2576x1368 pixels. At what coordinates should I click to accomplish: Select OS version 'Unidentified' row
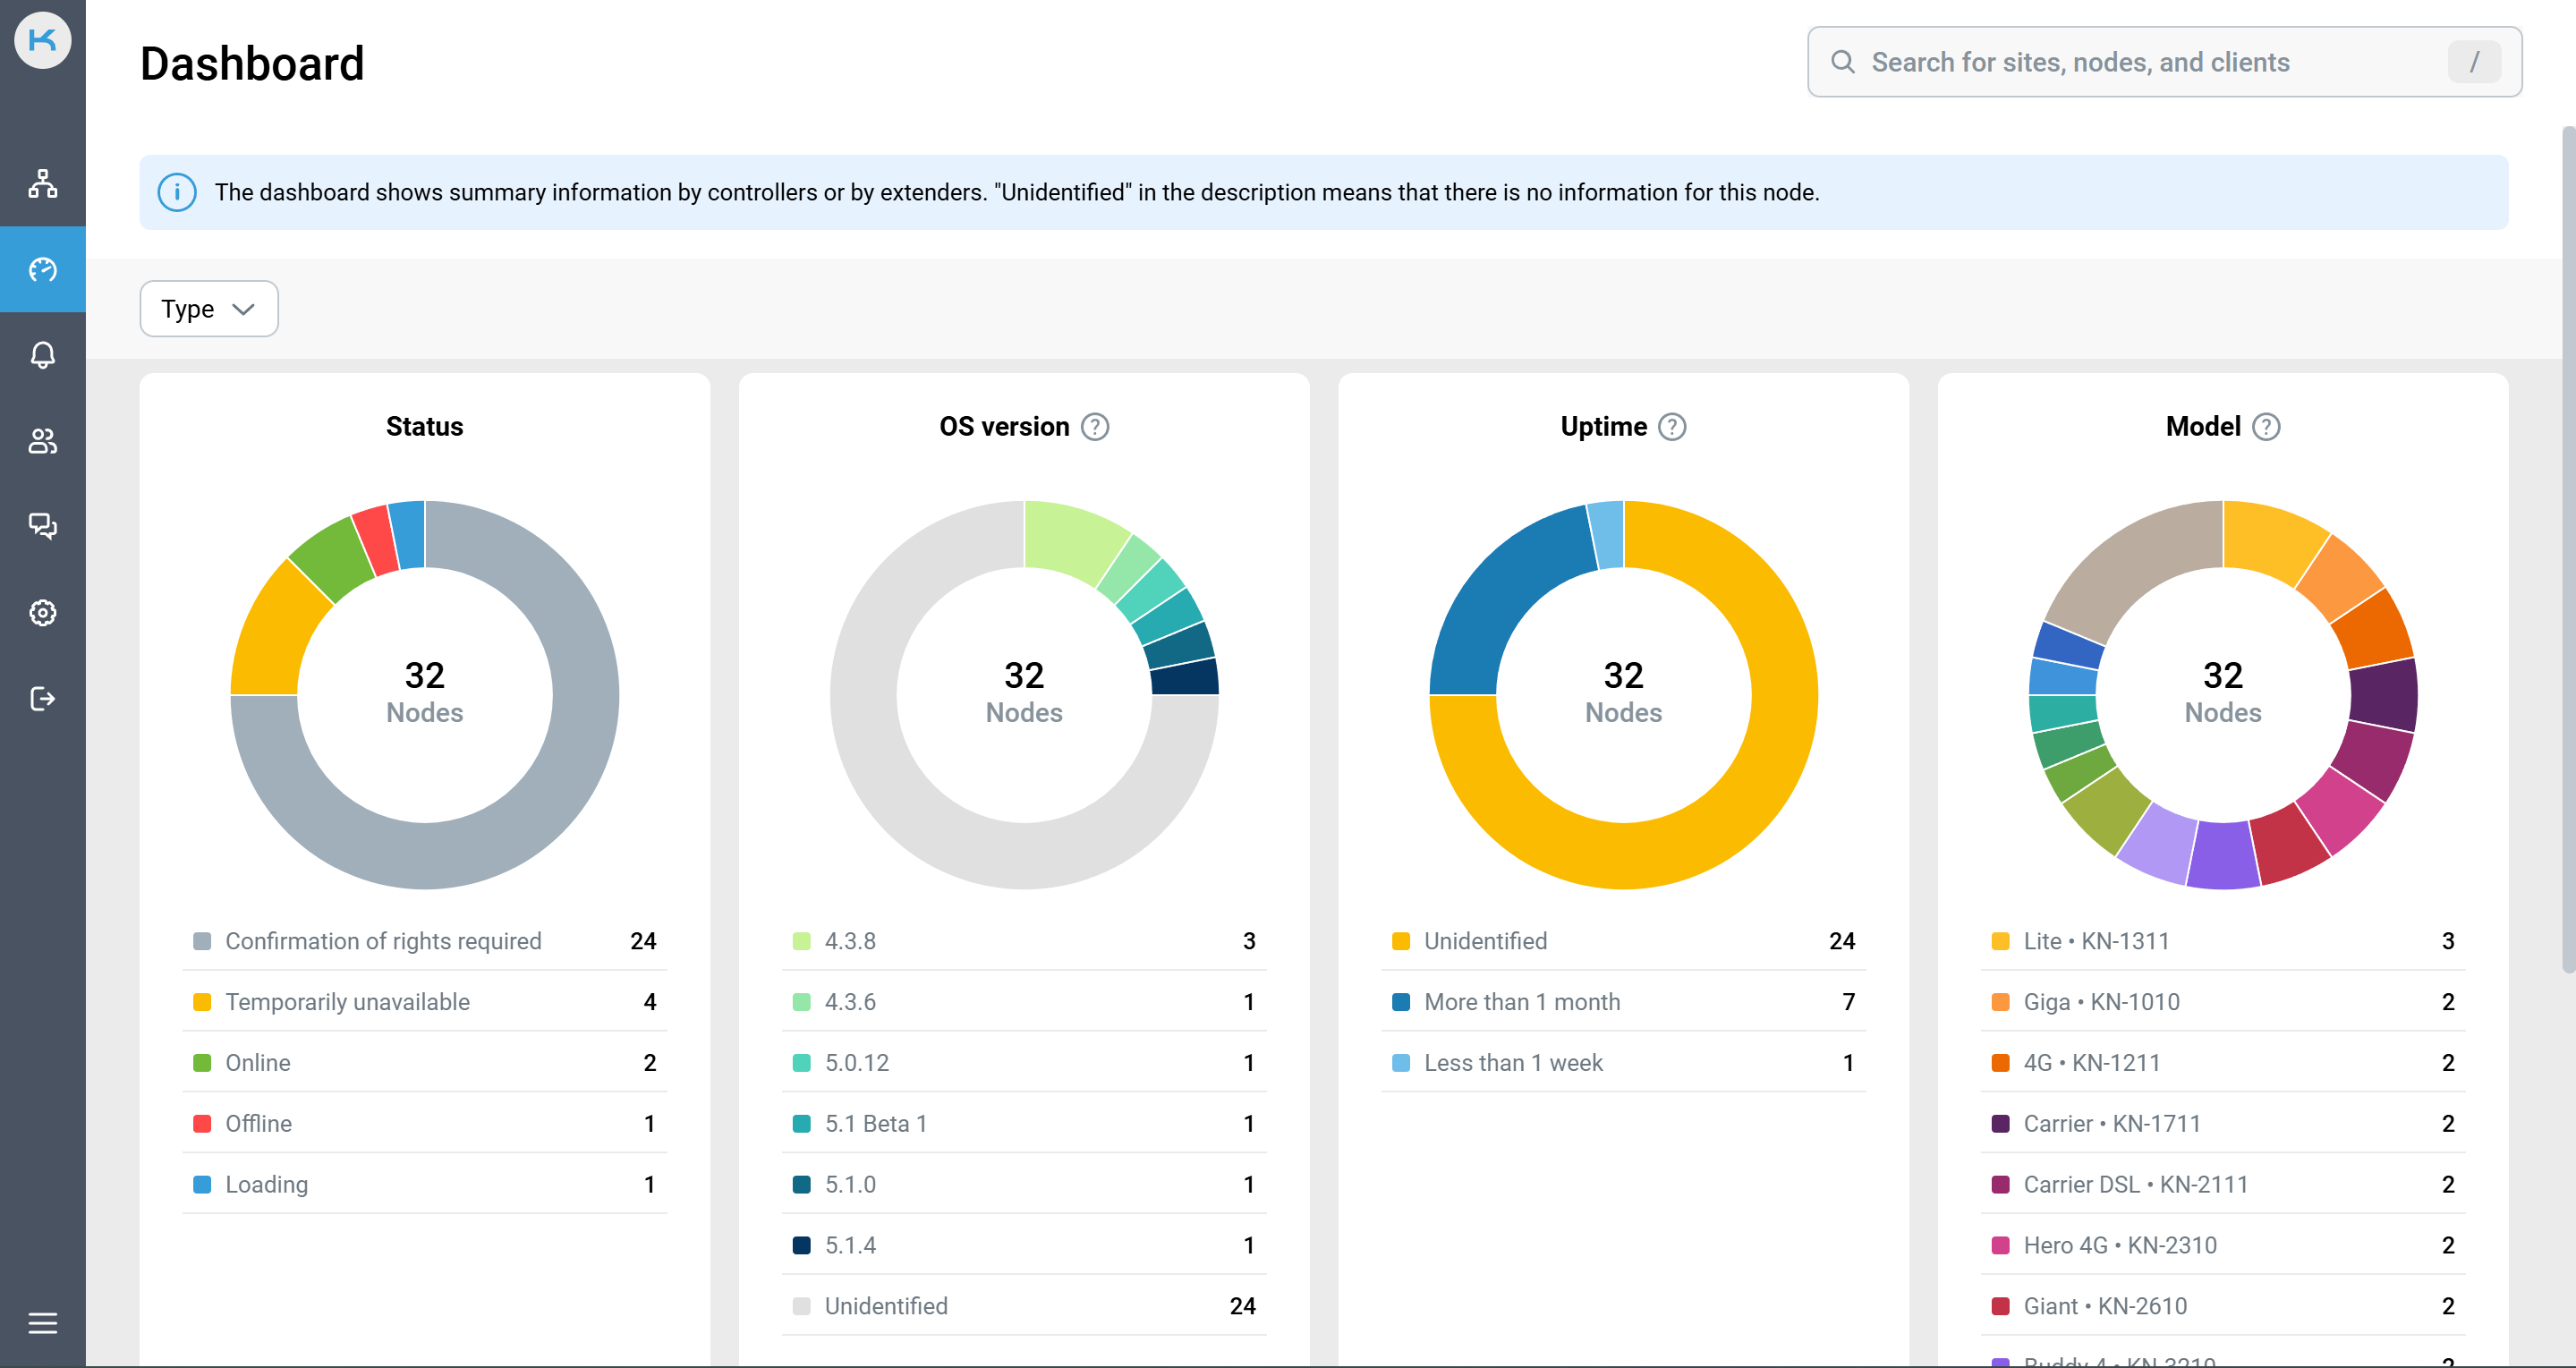pyautogui.click(x=1024, y=1306)
